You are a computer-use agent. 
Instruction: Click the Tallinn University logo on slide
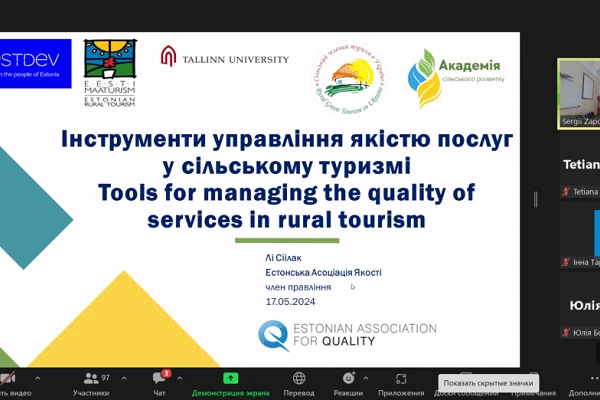pos(225,60)
